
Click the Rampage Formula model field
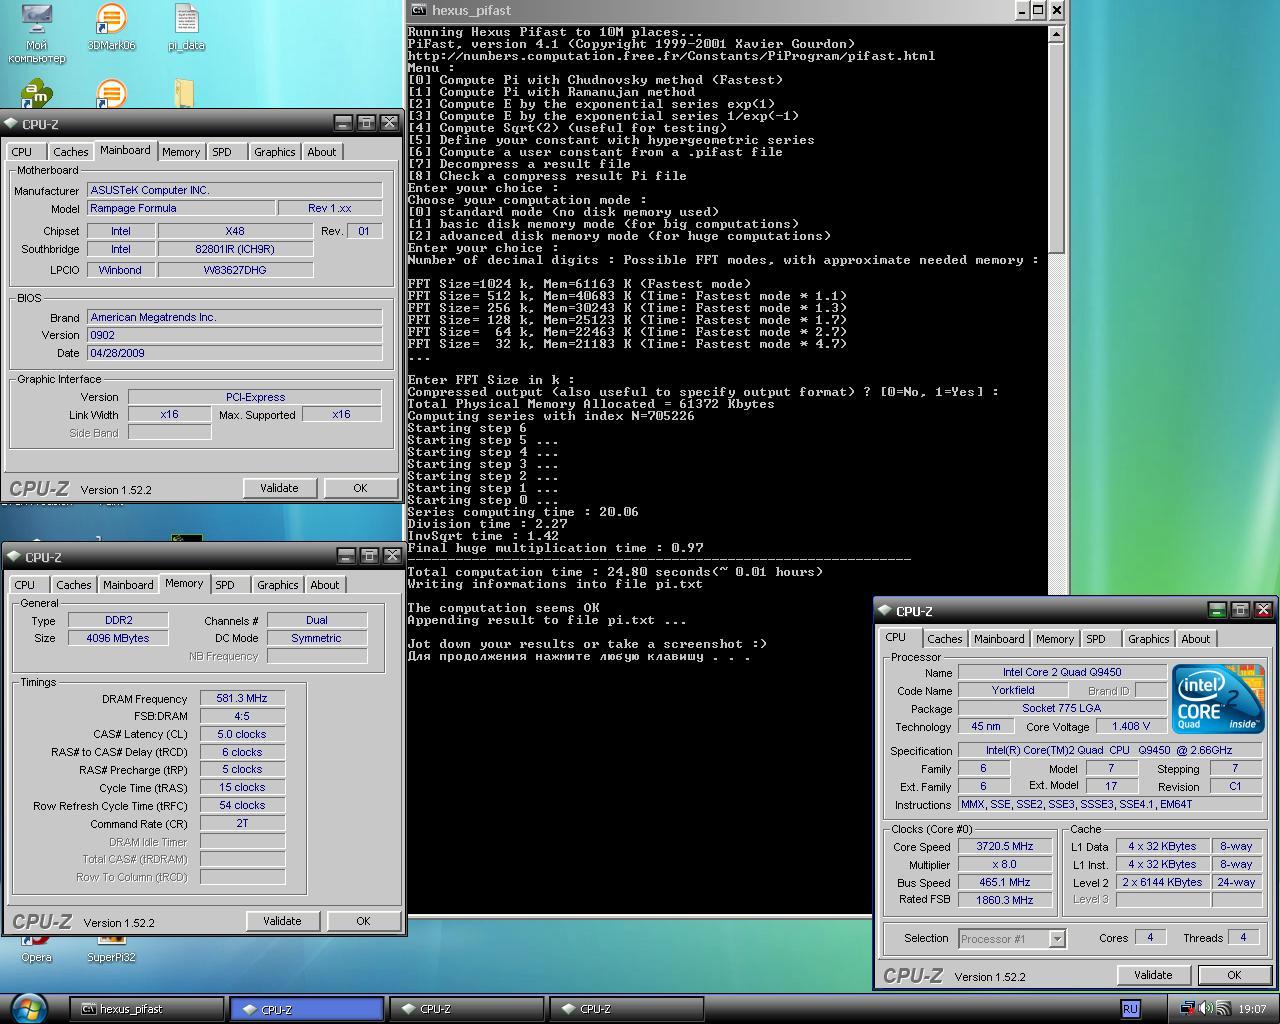(181, 208)
